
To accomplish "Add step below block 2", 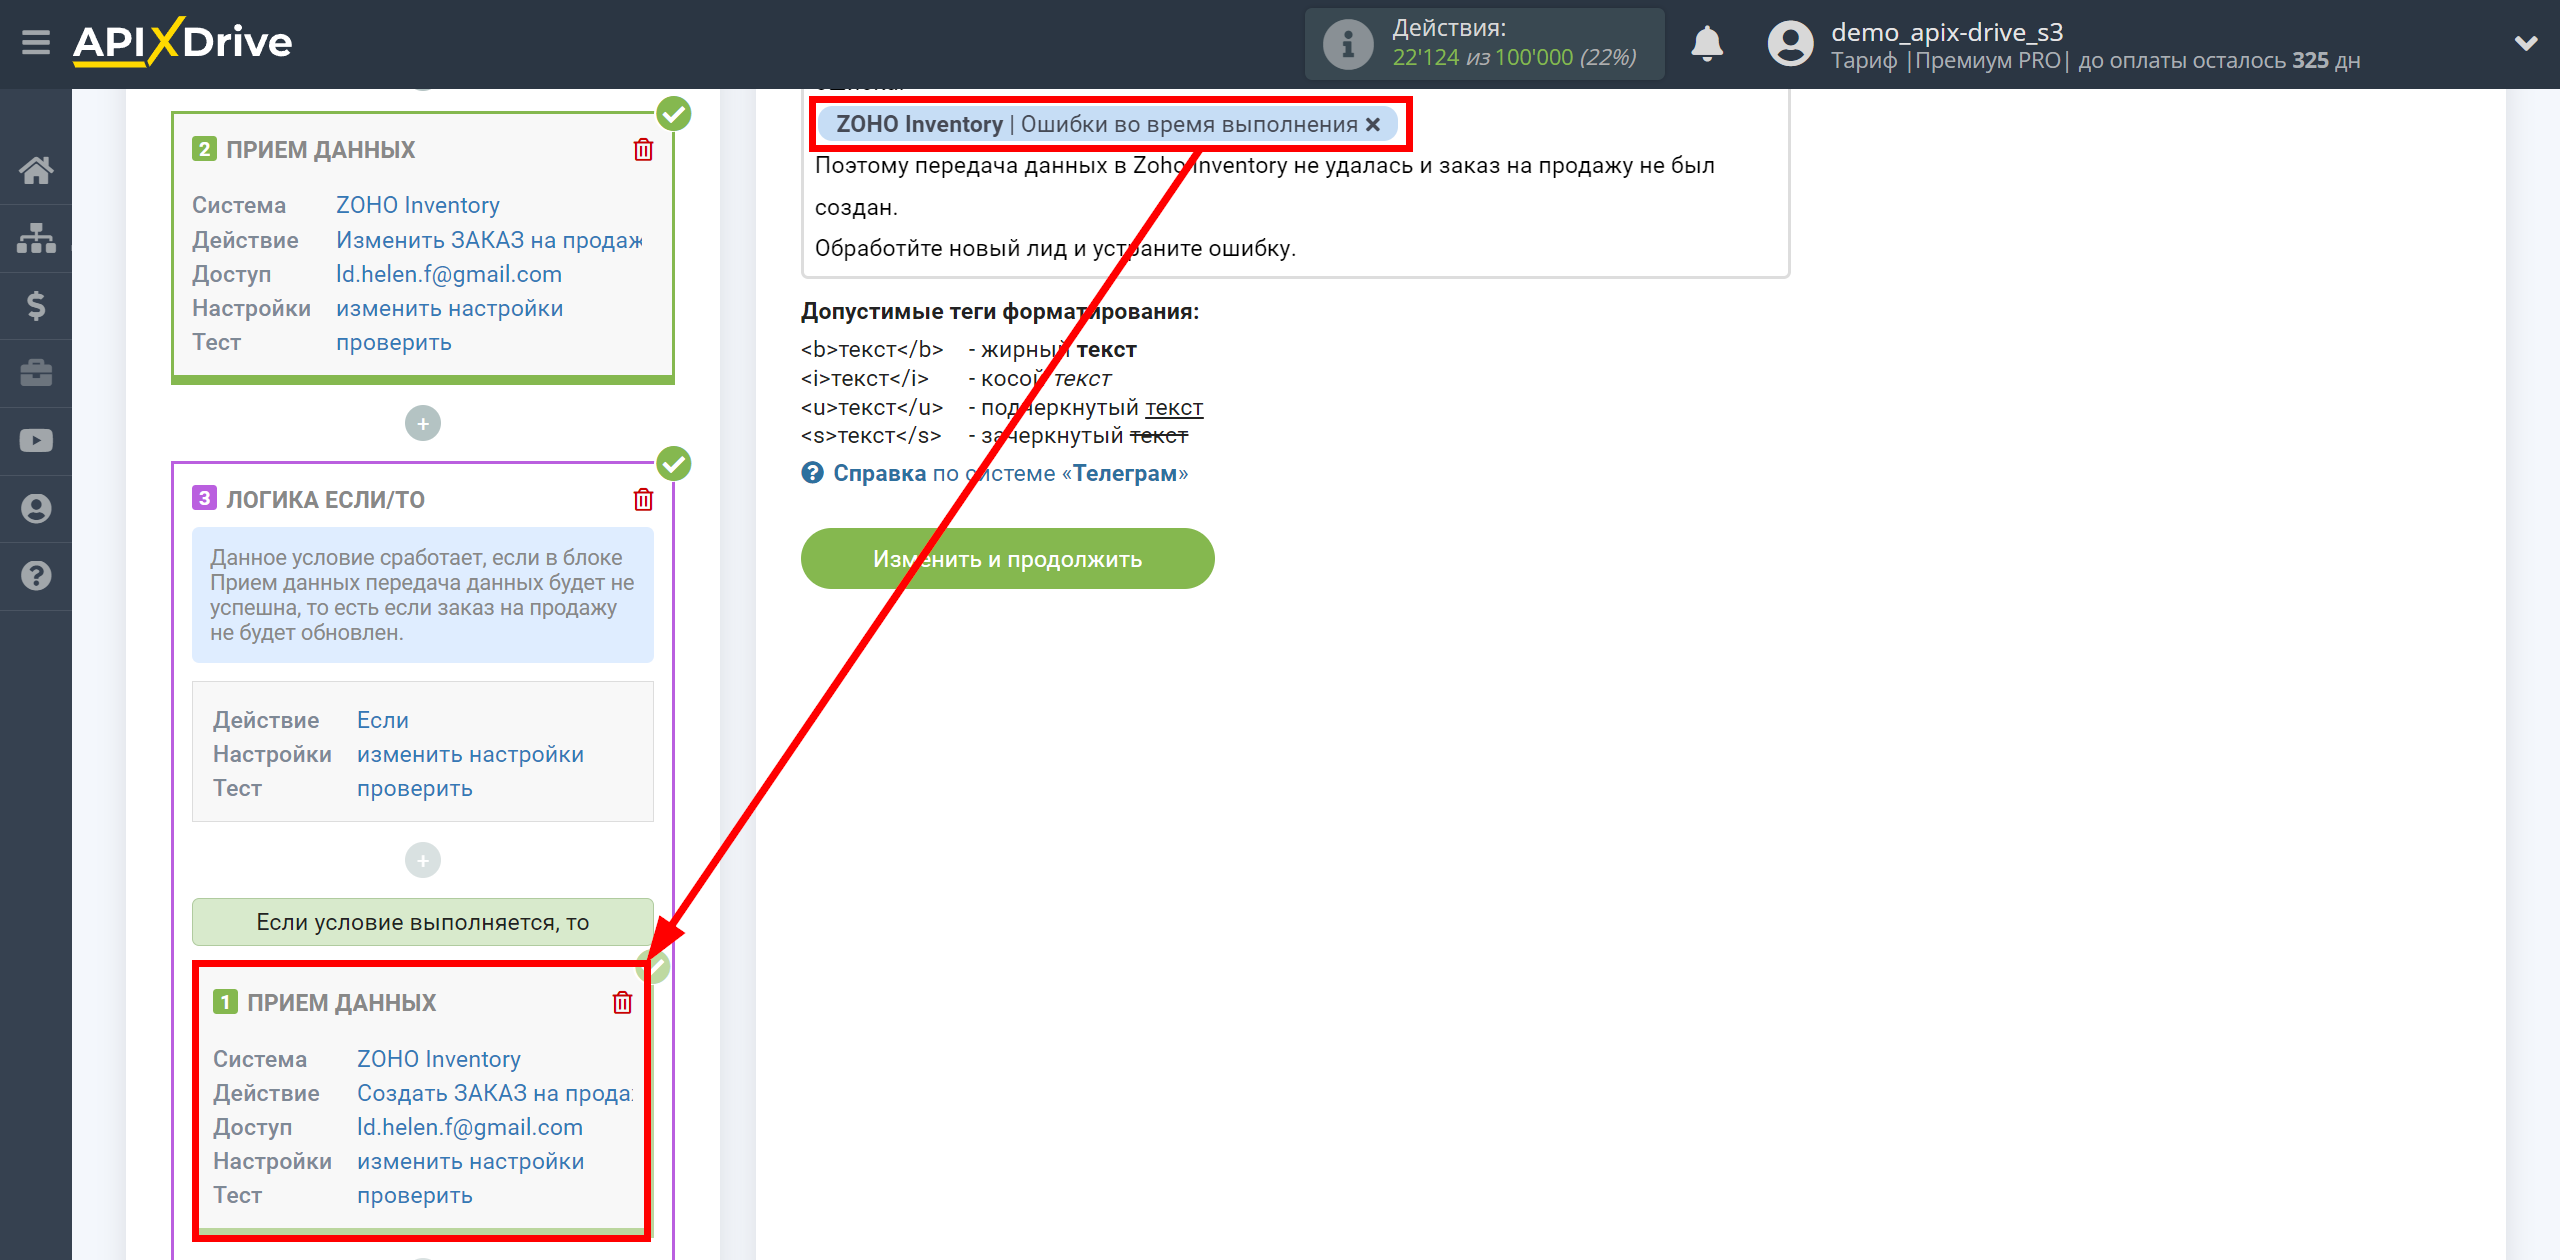I will (x=423, y=423).
